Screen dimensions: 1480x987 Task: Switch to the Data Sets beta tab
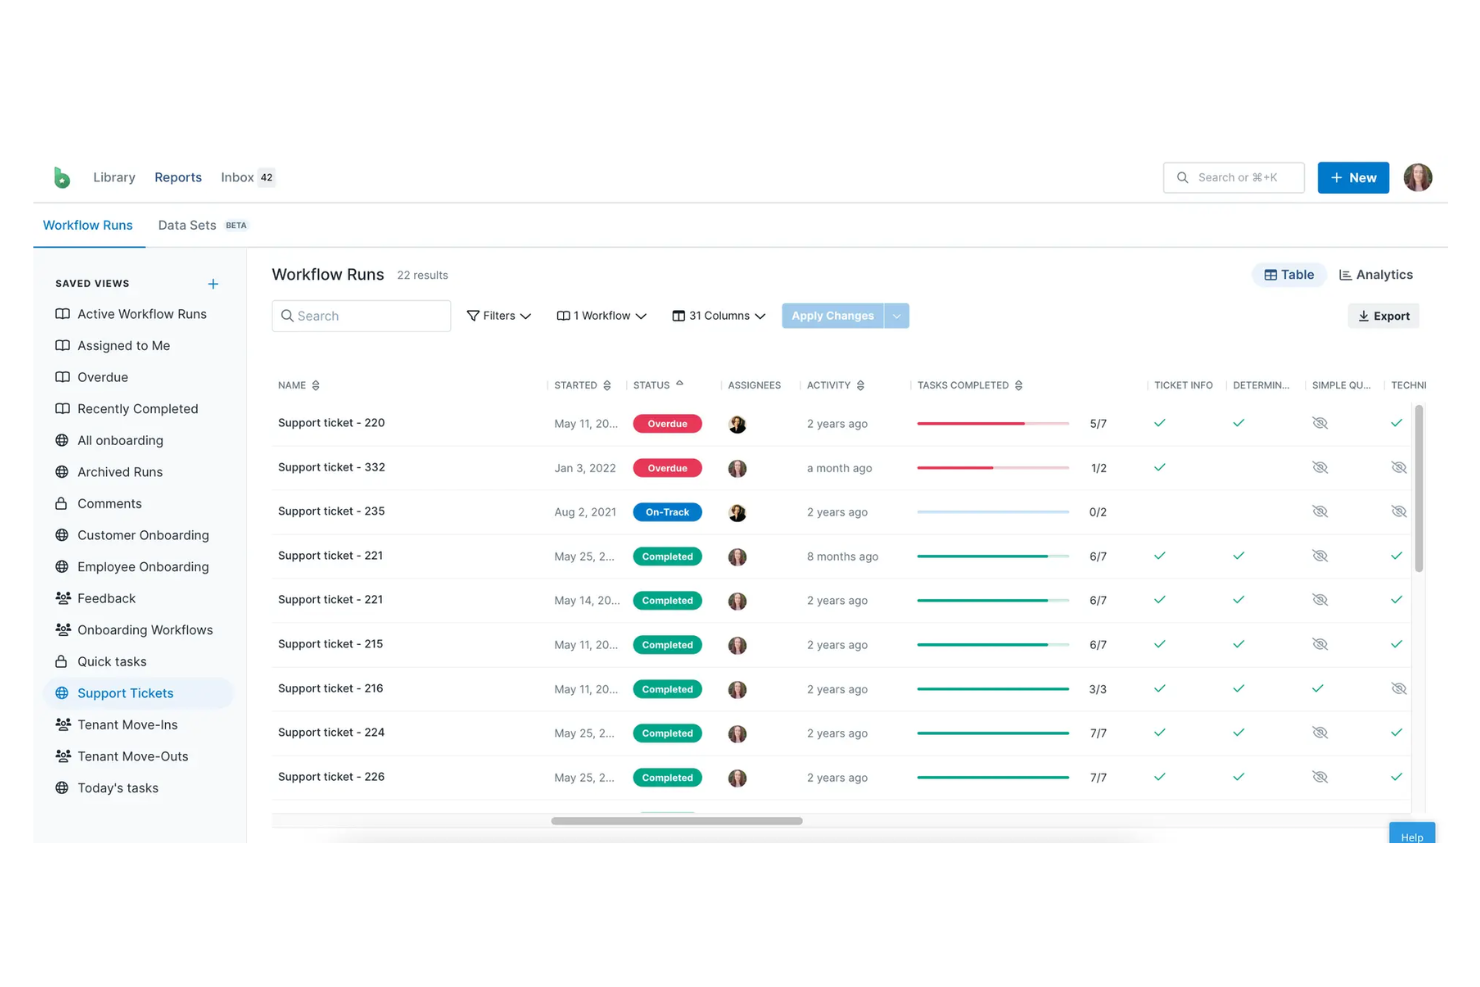tap(202, 225)
